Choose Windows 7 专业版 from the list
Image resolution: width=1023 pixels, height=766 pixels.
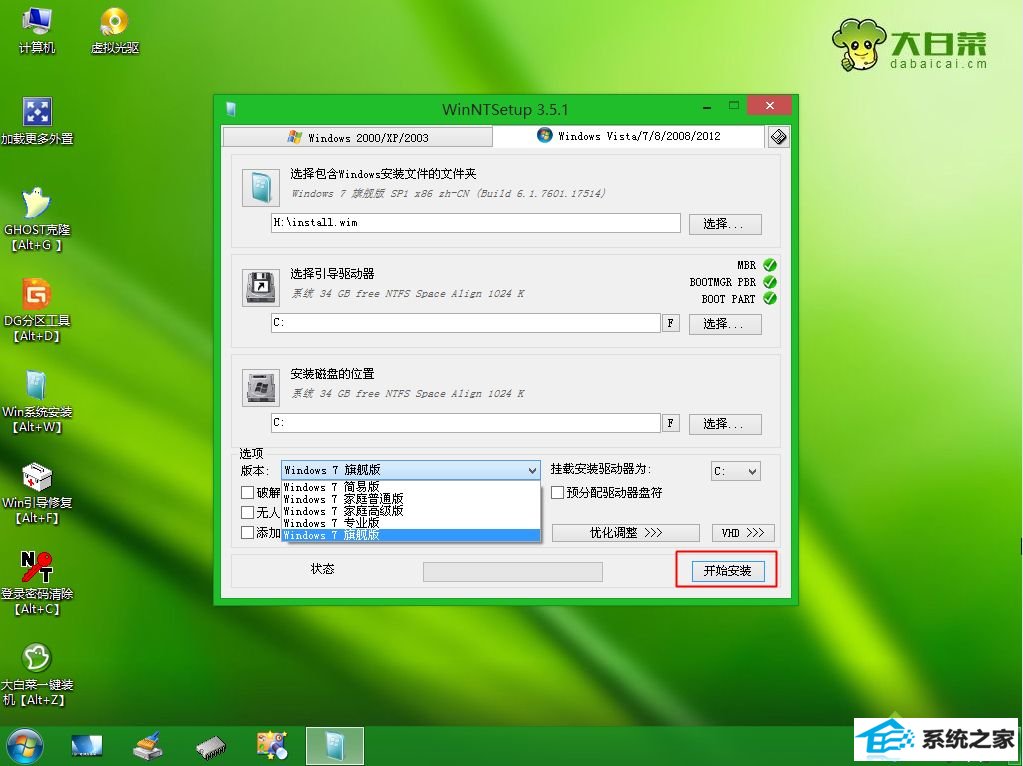tap(331, 523)
